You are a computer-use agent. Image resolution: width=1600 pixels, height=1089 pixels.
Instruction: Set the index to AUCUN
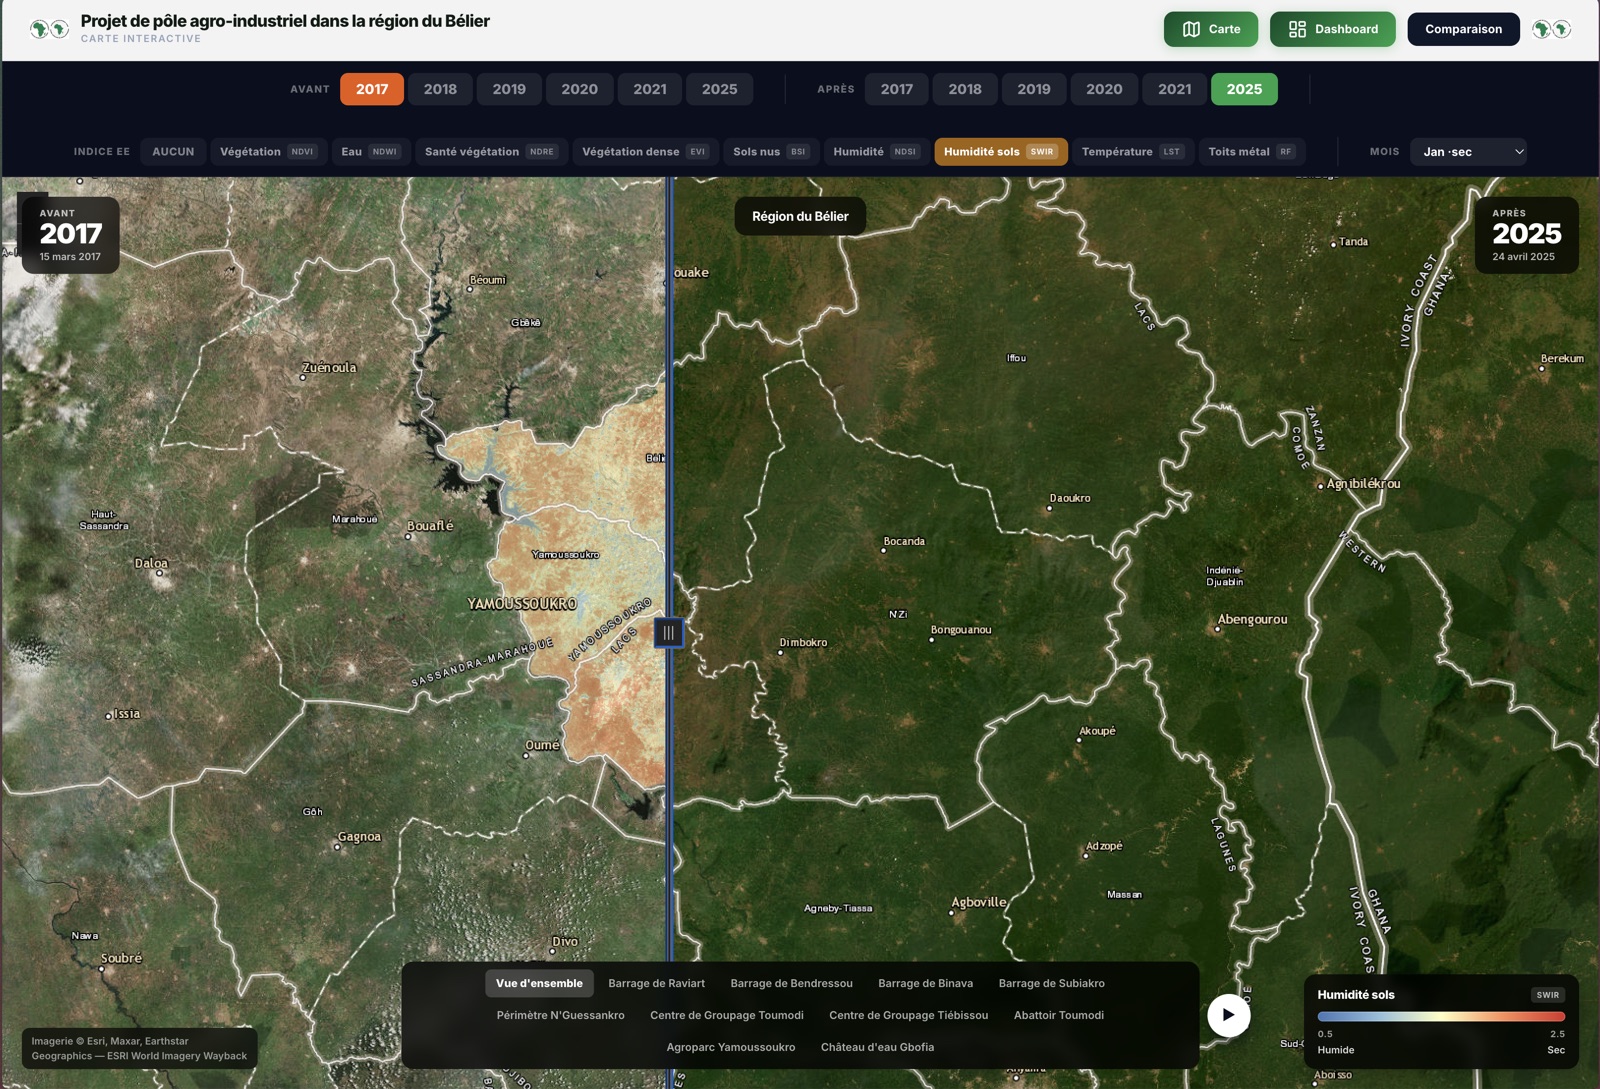[173, 152]
